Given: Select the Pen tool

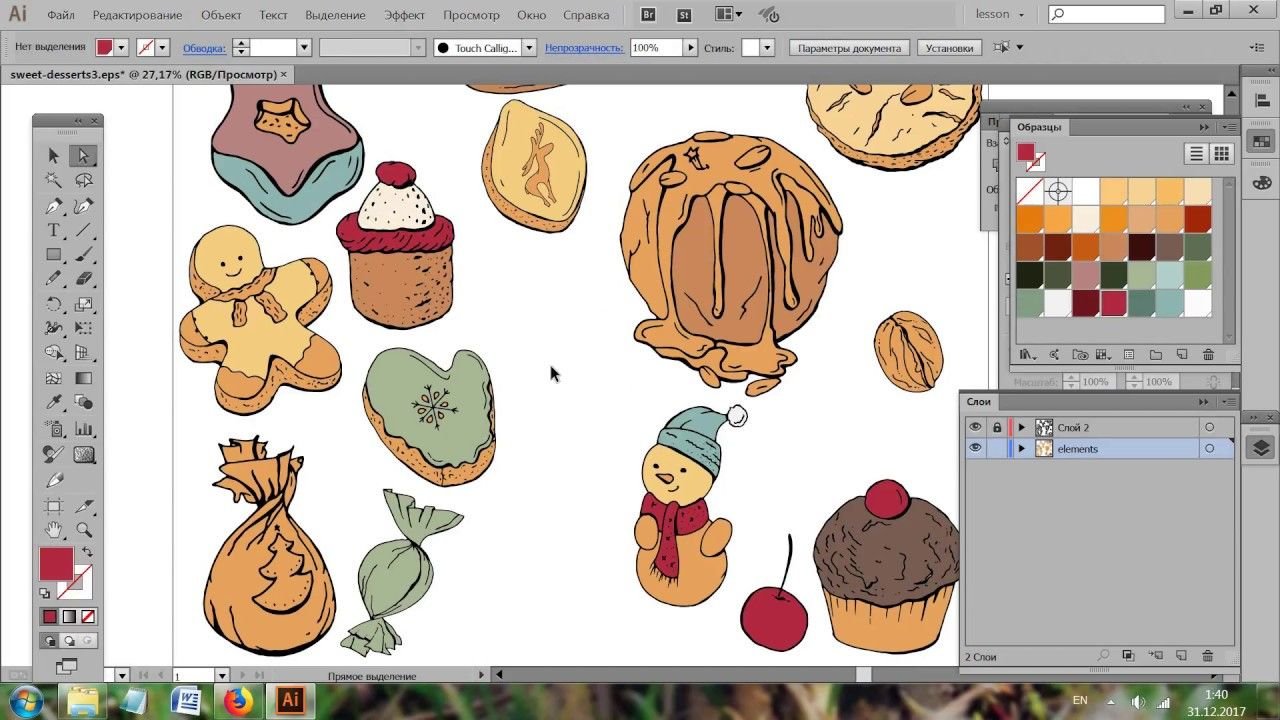Looking at the screenshot, I should point(54,206).
